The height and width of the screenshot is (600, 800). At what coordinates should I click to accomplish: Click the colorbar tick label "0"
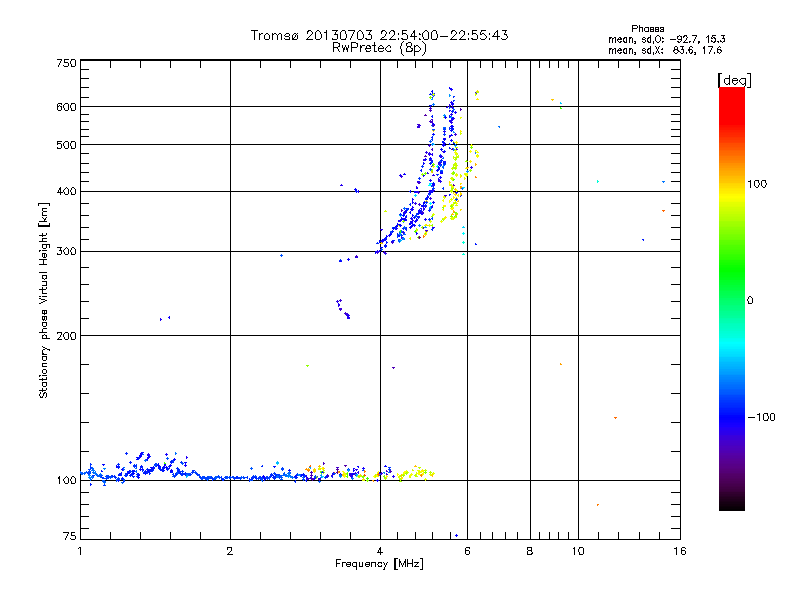click(x=750, y=301)
